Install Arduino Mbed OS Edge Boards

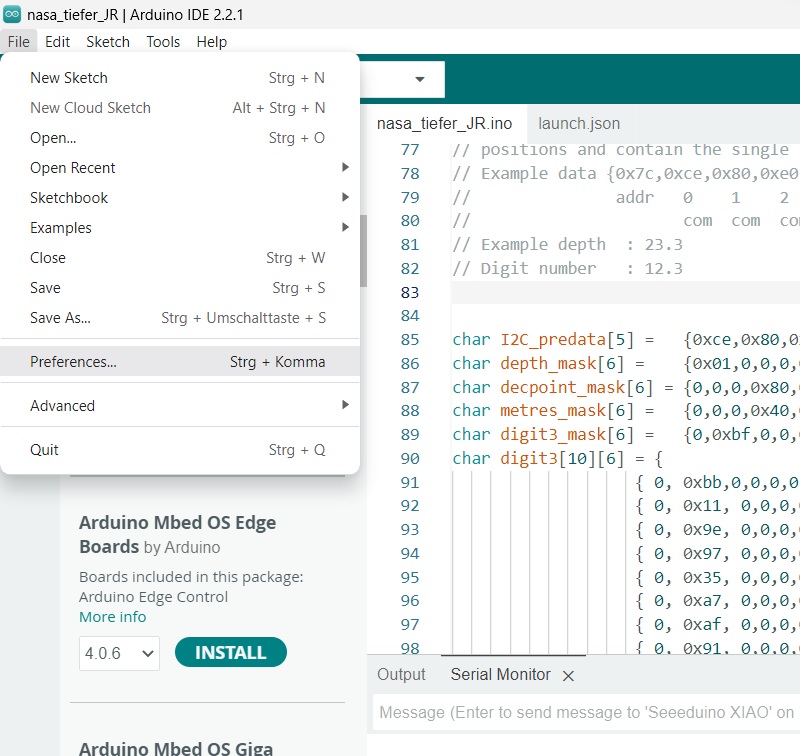coord(231,652)
